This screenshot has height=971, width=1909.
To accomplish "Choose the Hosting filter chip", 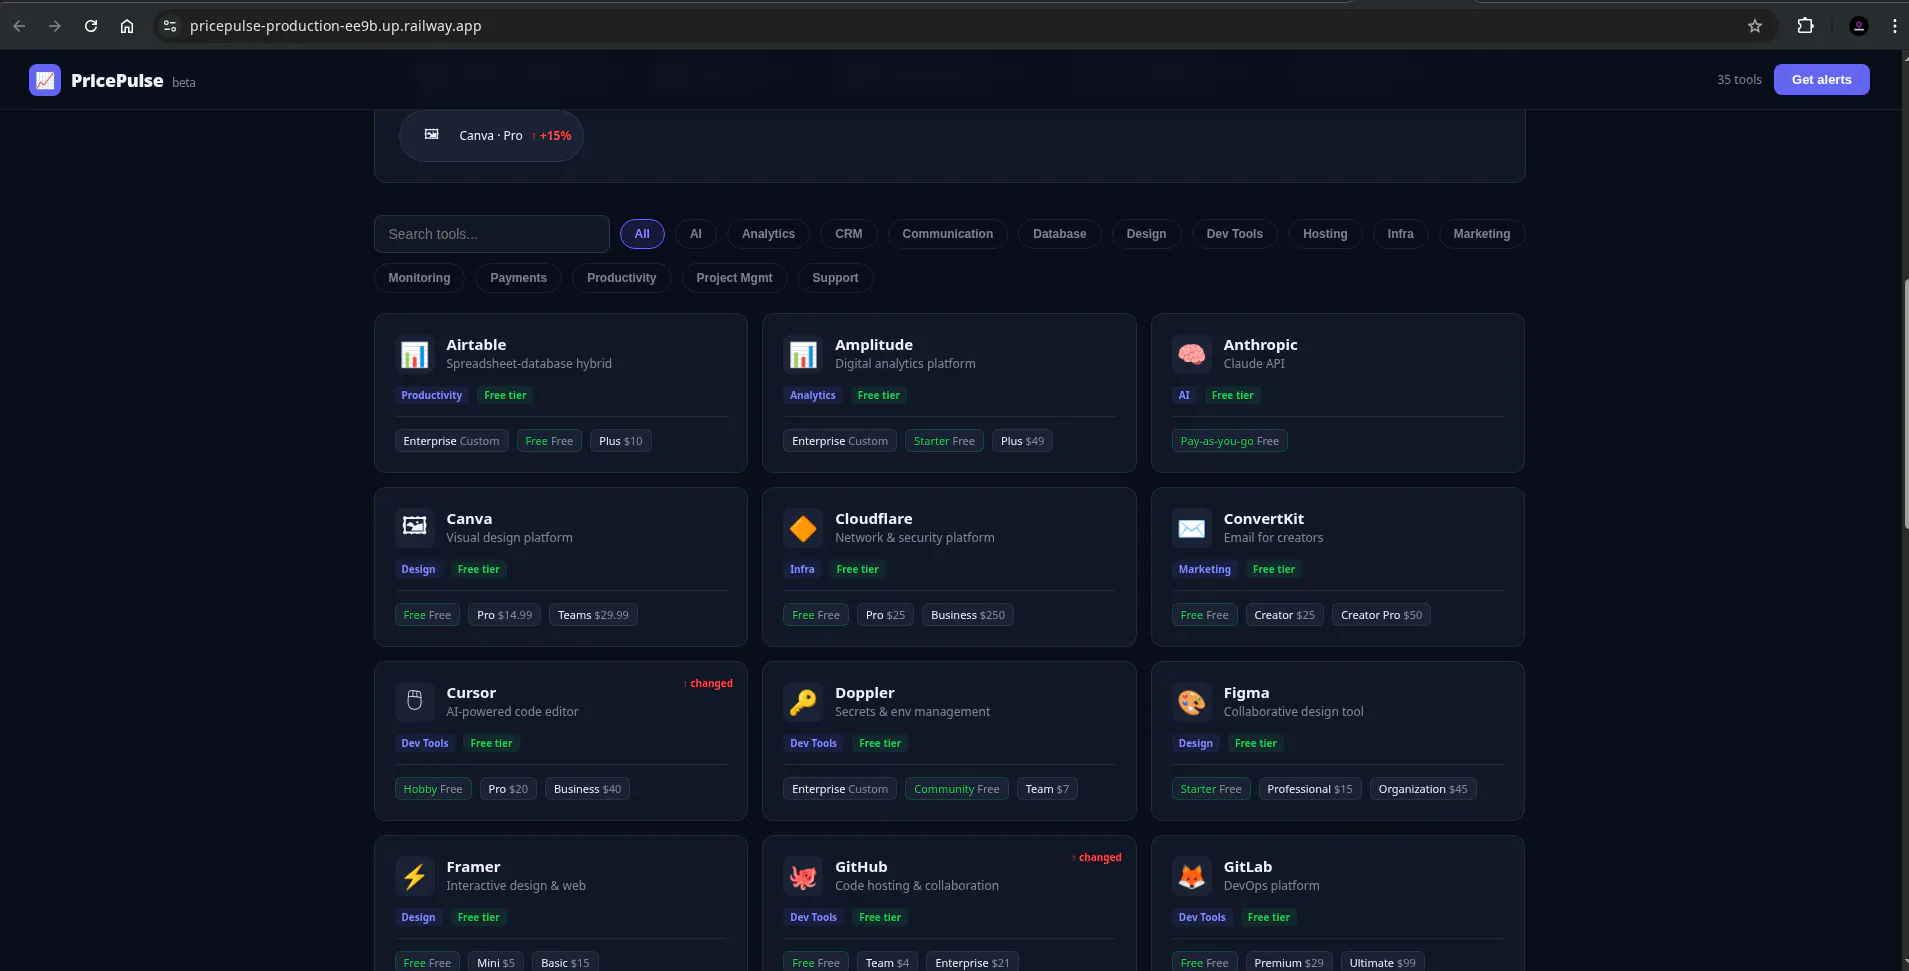I will point(1325,234).
